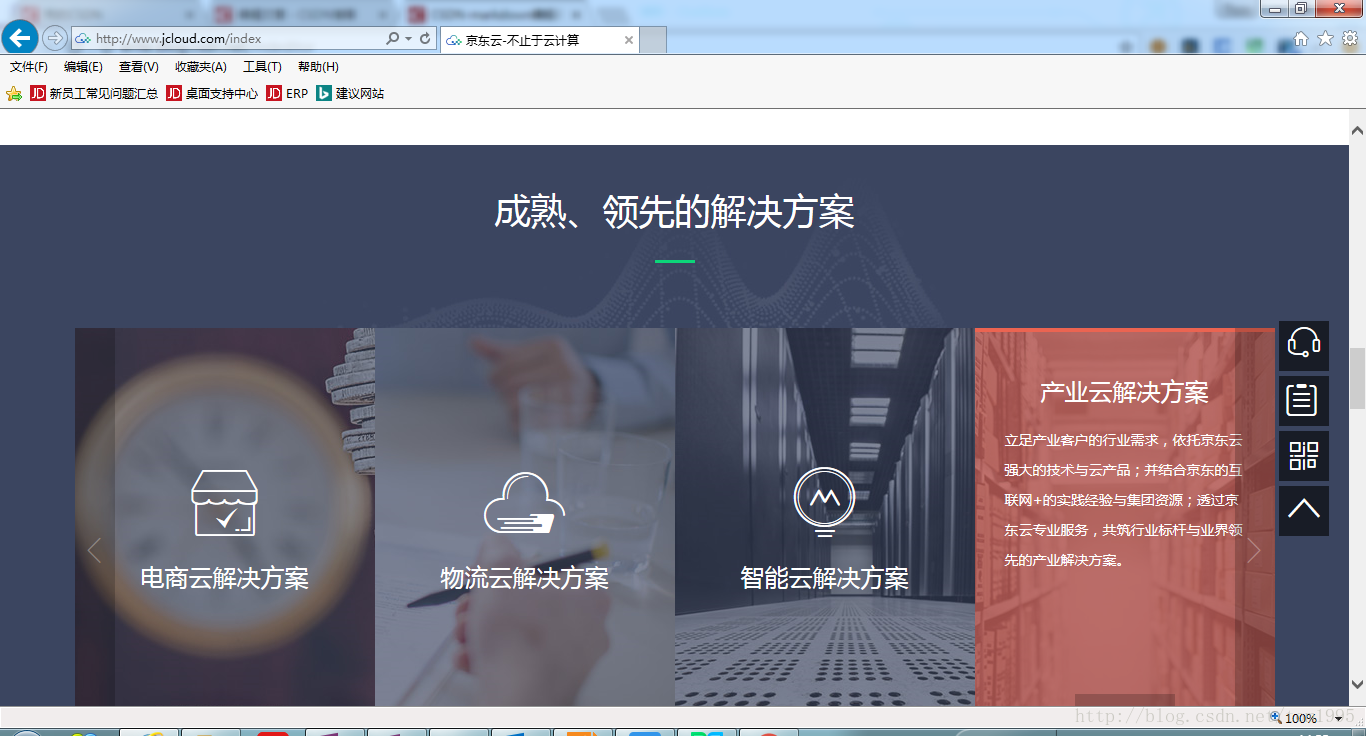Open the 新员工常见问题汇总 bookmark
The height and width of the screenshot is (736, 1366).
pos(95,93)
